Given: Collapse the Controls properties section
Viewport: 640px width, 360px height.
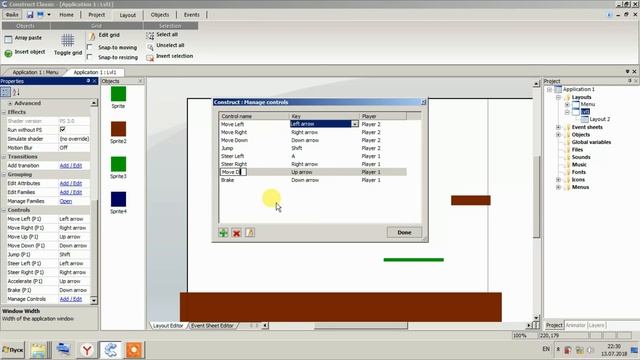Looking at the screenshot, I should pyautogui.click(x=4, y=210).
